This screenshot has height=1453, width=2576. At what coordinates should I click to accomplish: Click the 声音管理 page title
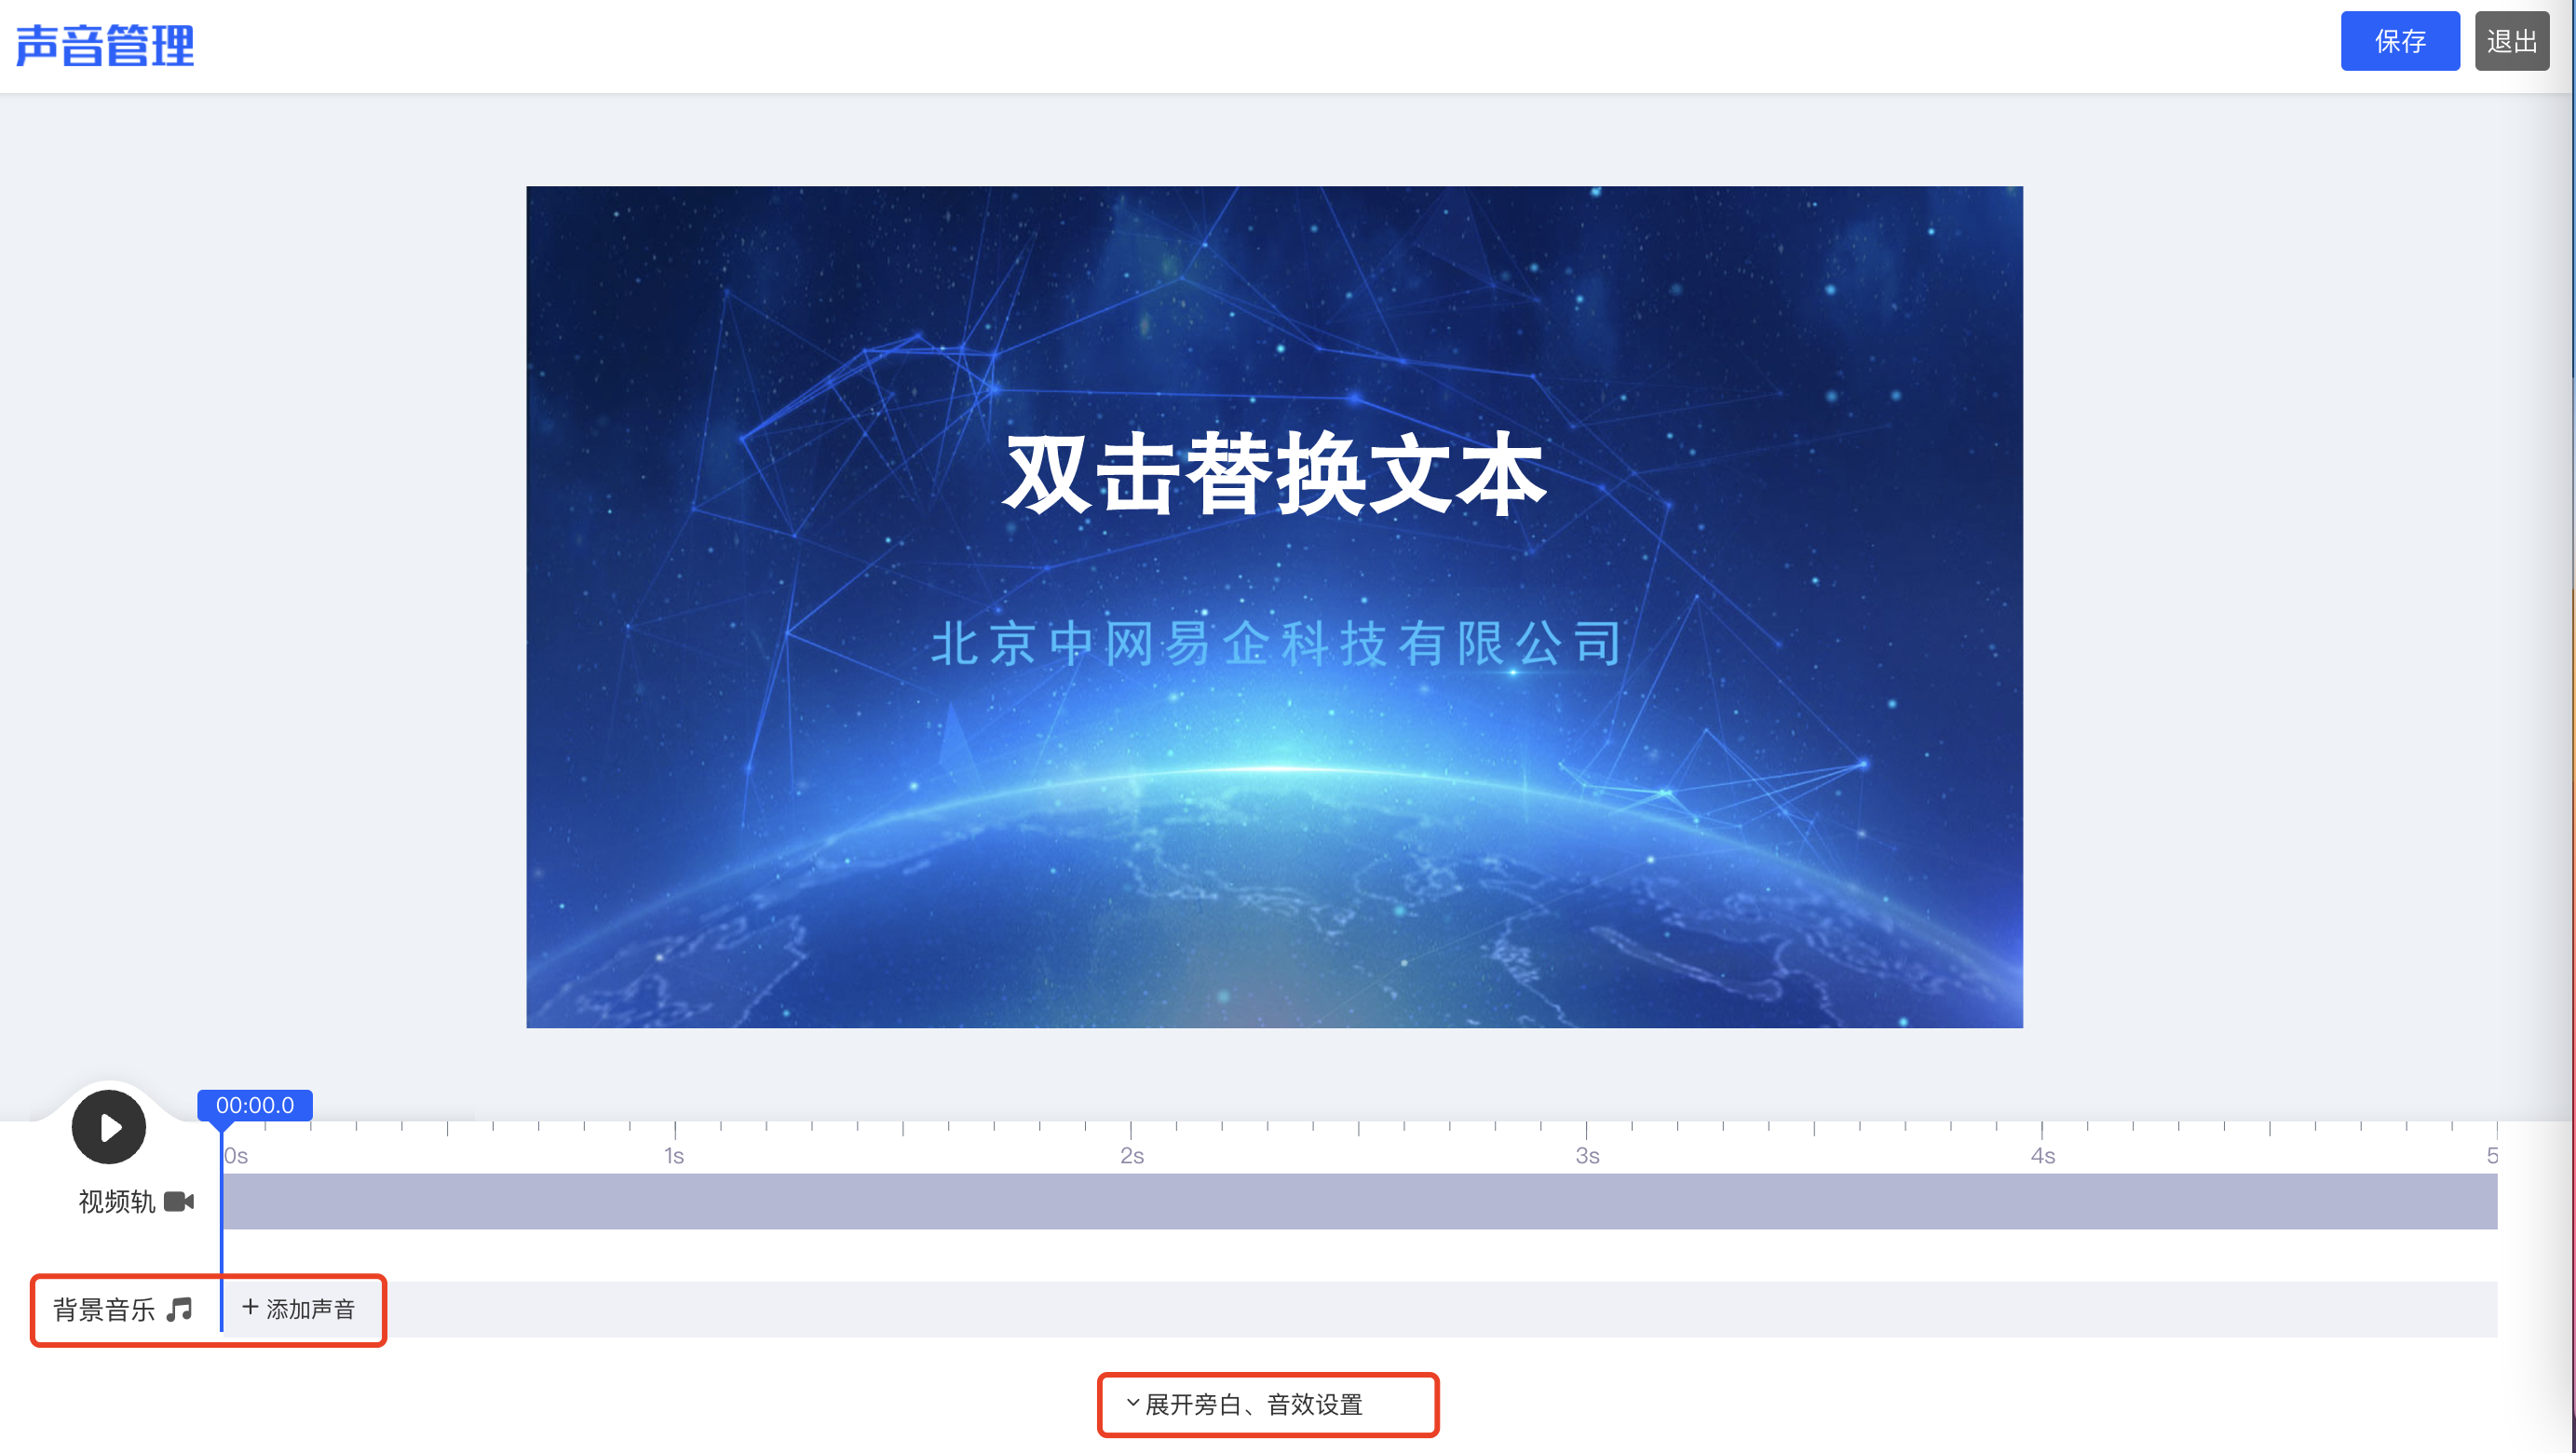(x=105, y=45)
